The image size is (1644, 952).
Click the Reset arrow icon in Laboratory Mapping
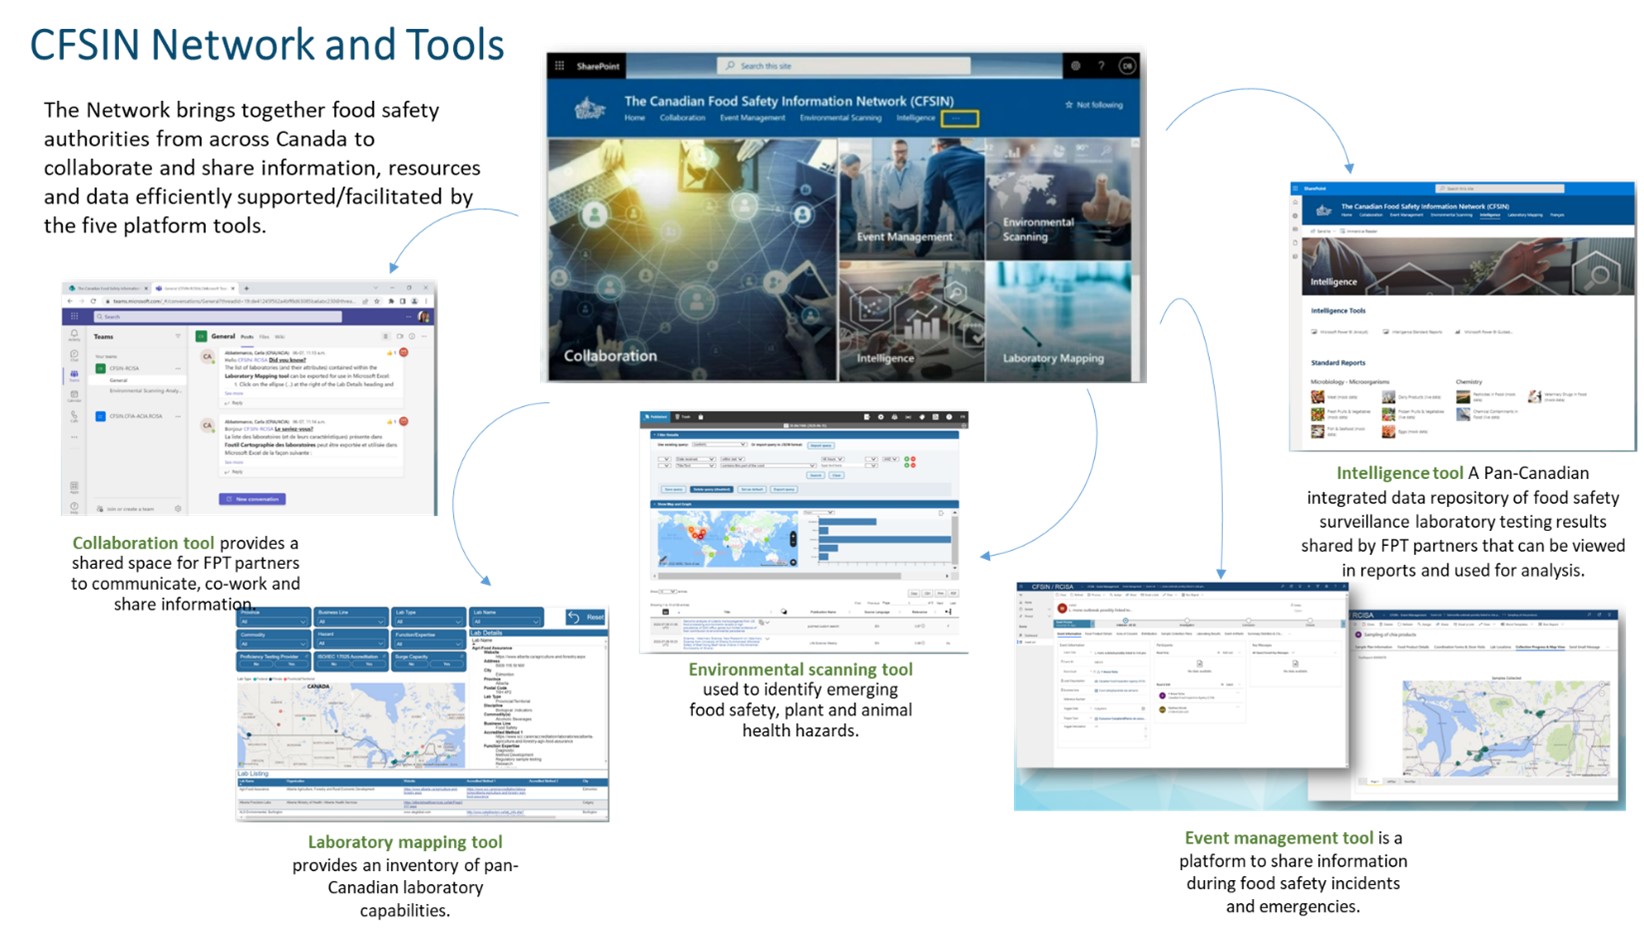pyautogui.click(x=574, y=617)
